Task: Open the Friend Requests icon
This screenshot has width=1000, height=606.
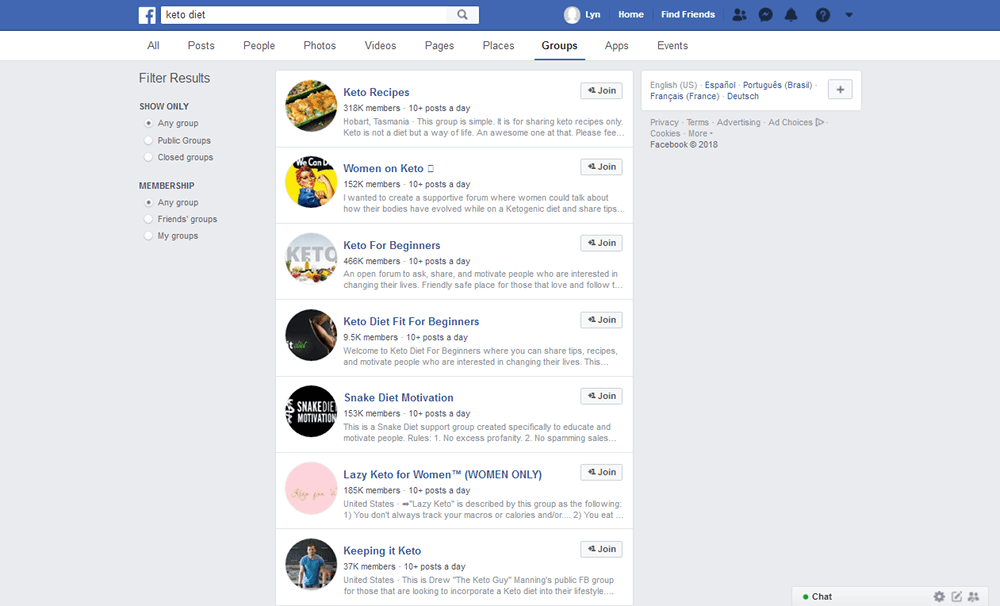Action: point(739,15)
